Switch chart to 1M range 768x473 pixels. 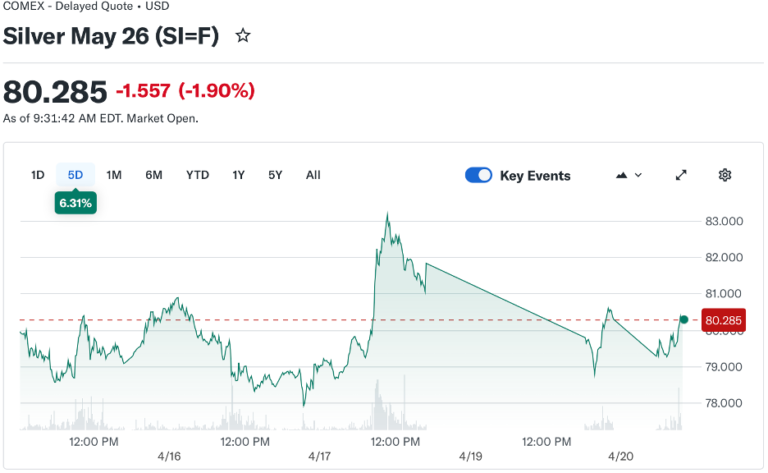[114, 175]
